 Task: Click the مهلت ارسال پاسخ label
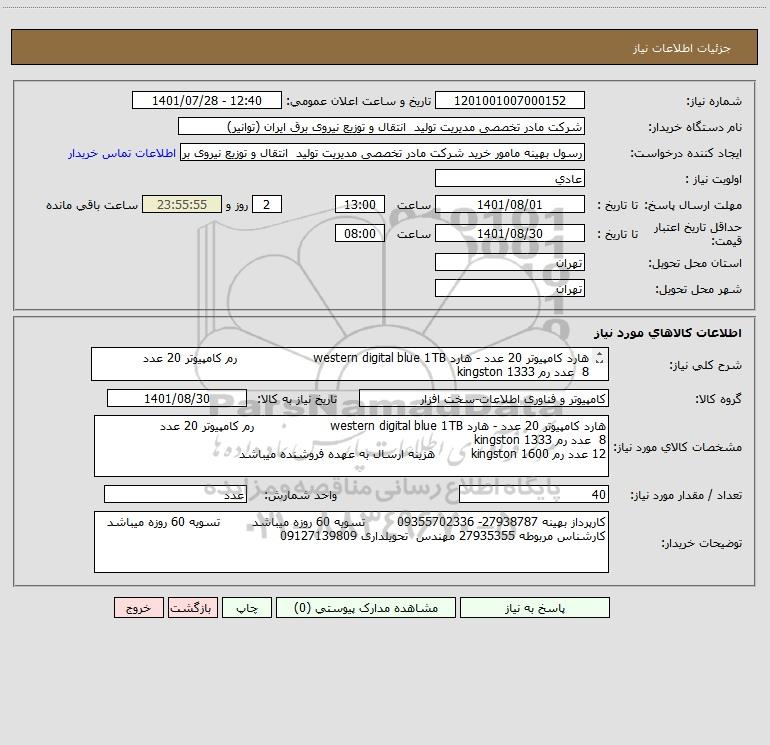(x=693, y=205)
